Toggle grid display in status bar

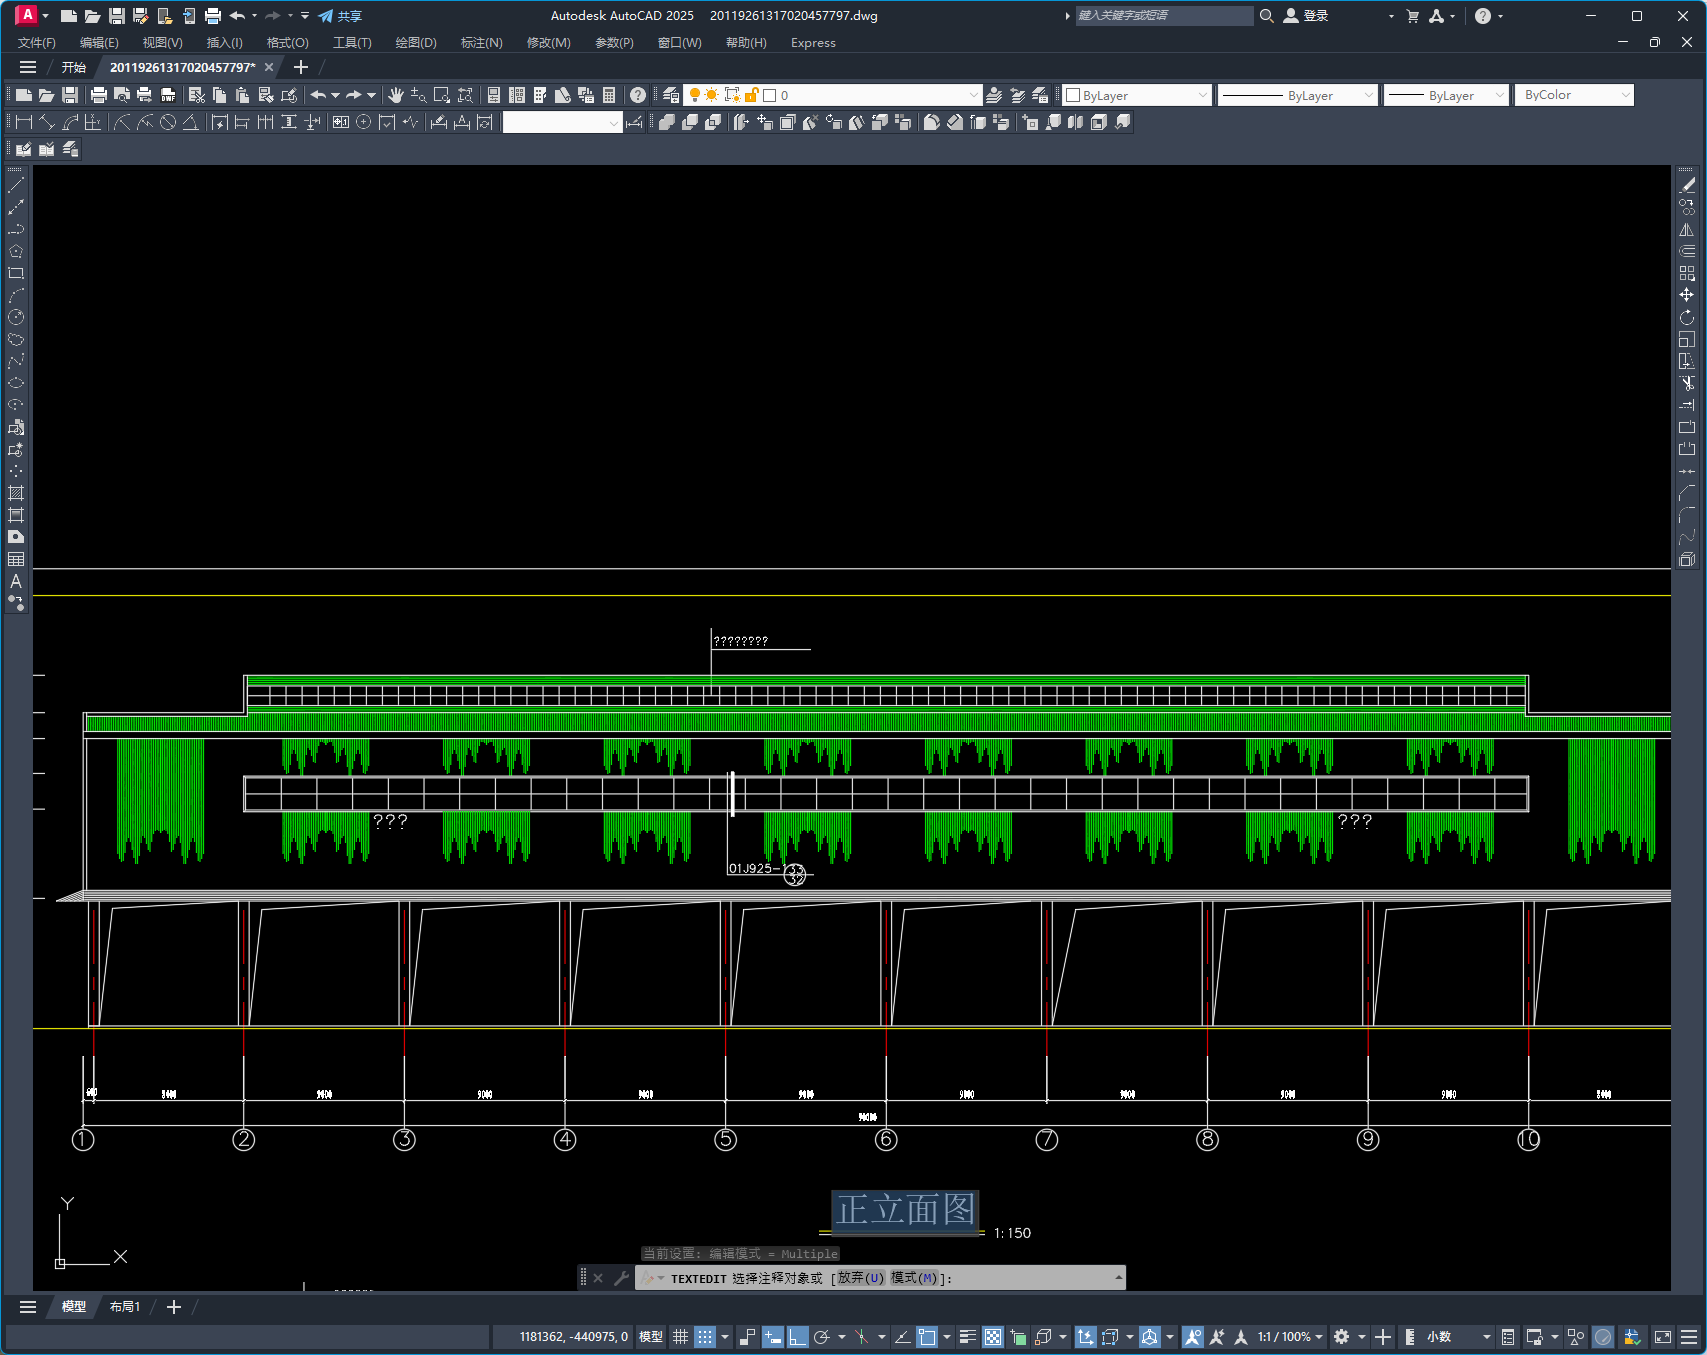coord(680,1337)
